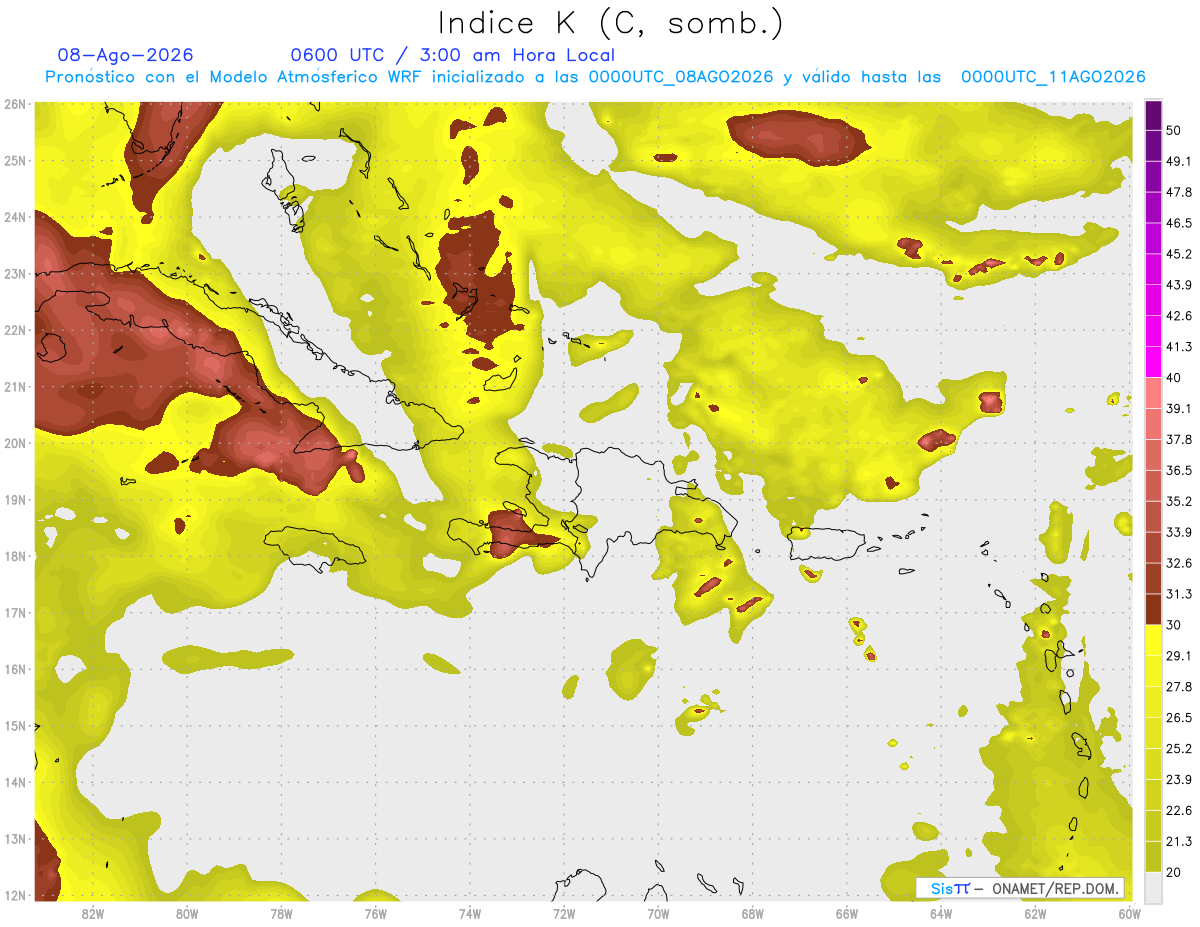
Task: Click the colorbar value '30'
Action: tap(1174, 625)
